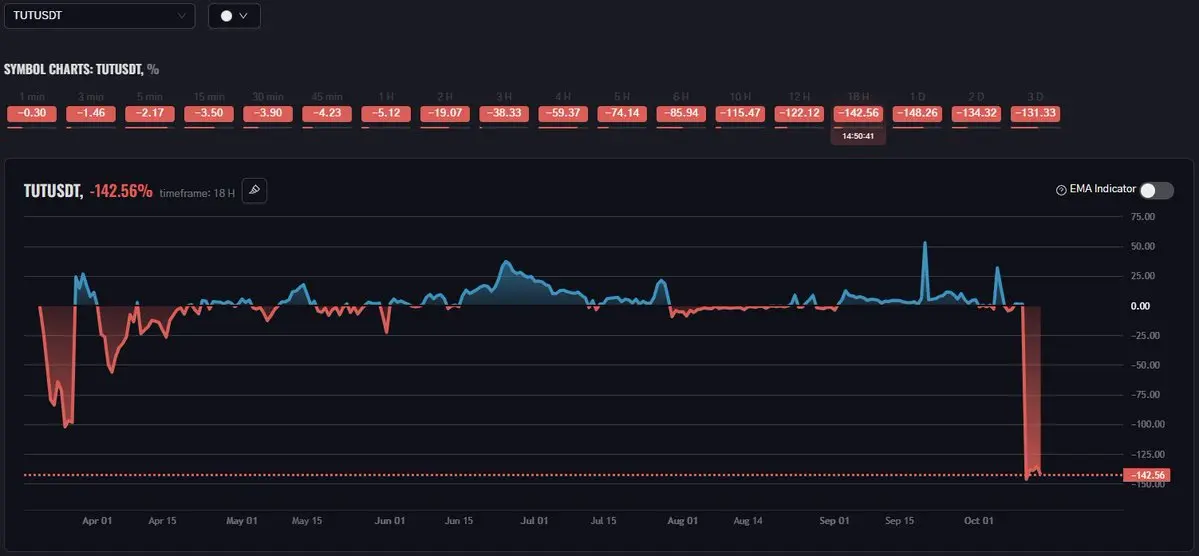The image size is (1199, 556).
Task: Click the Apr 15 date axis label
Action: pos(161,521)
